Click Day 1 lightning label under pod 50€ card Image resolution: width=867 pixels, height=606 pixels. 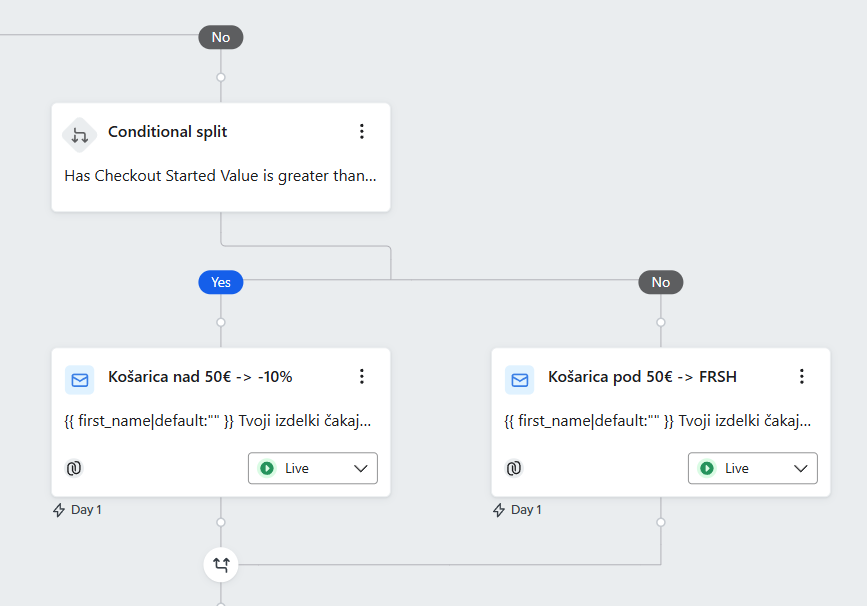[x=517, y=510]
